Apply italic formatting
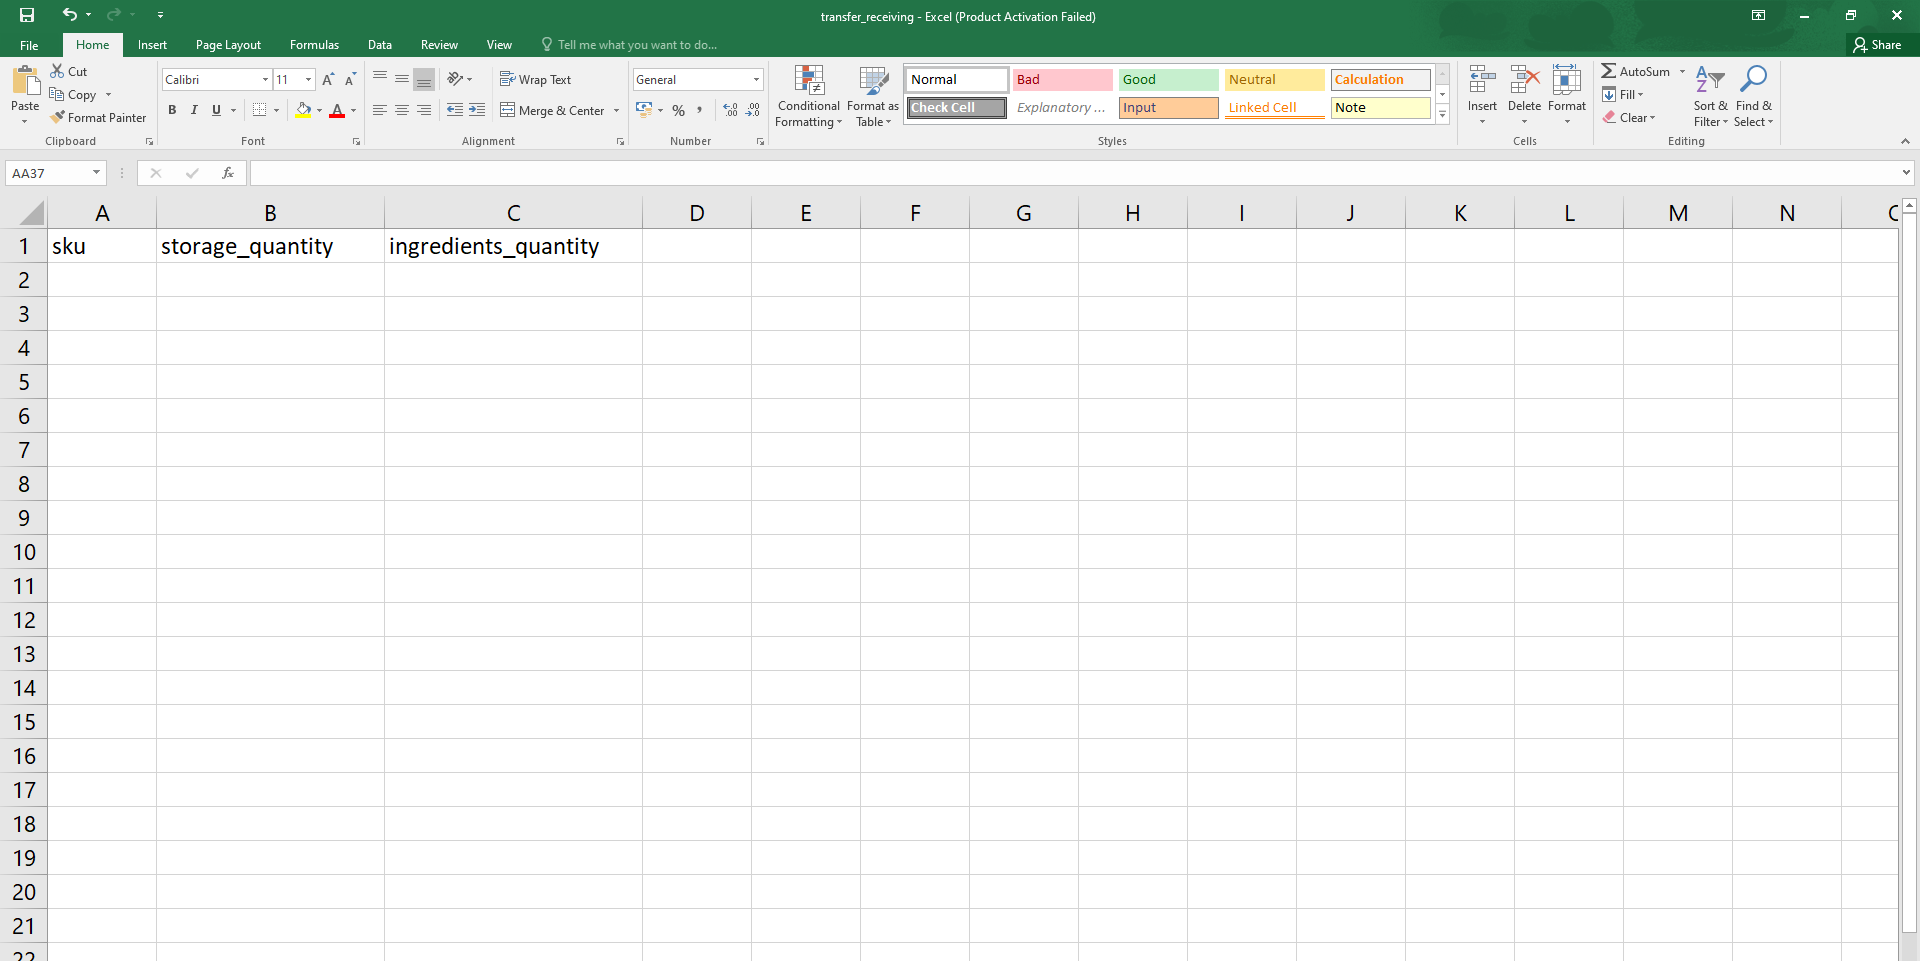The image size is (1920, 961). click(x=194, y=110)
